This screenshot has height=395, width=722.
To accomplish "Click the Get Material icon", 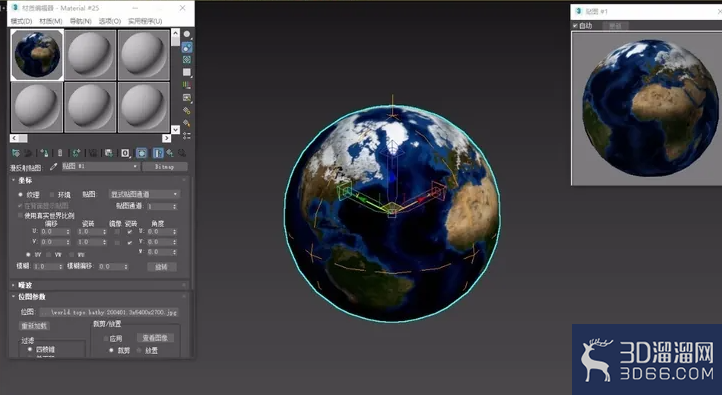I will pos(16,153).
